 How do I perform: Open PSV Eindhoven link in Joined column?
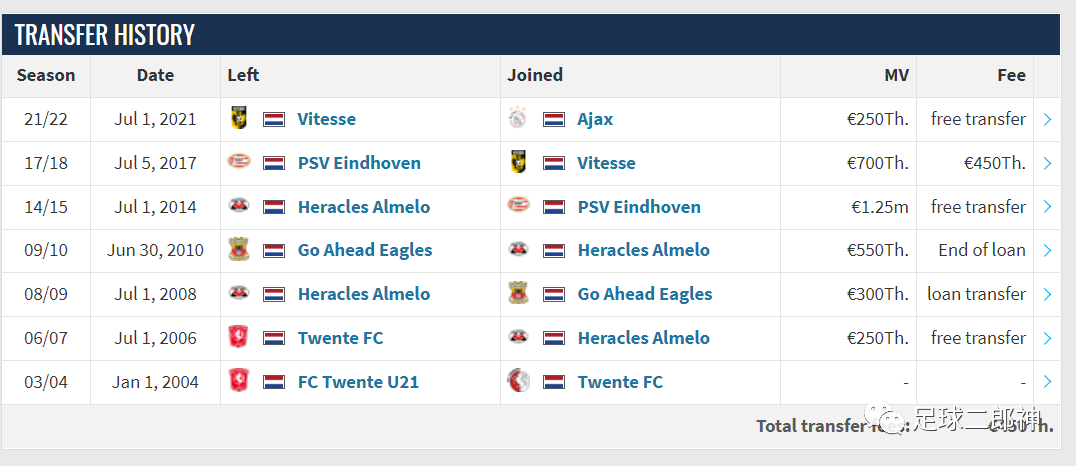coord(639,207)
